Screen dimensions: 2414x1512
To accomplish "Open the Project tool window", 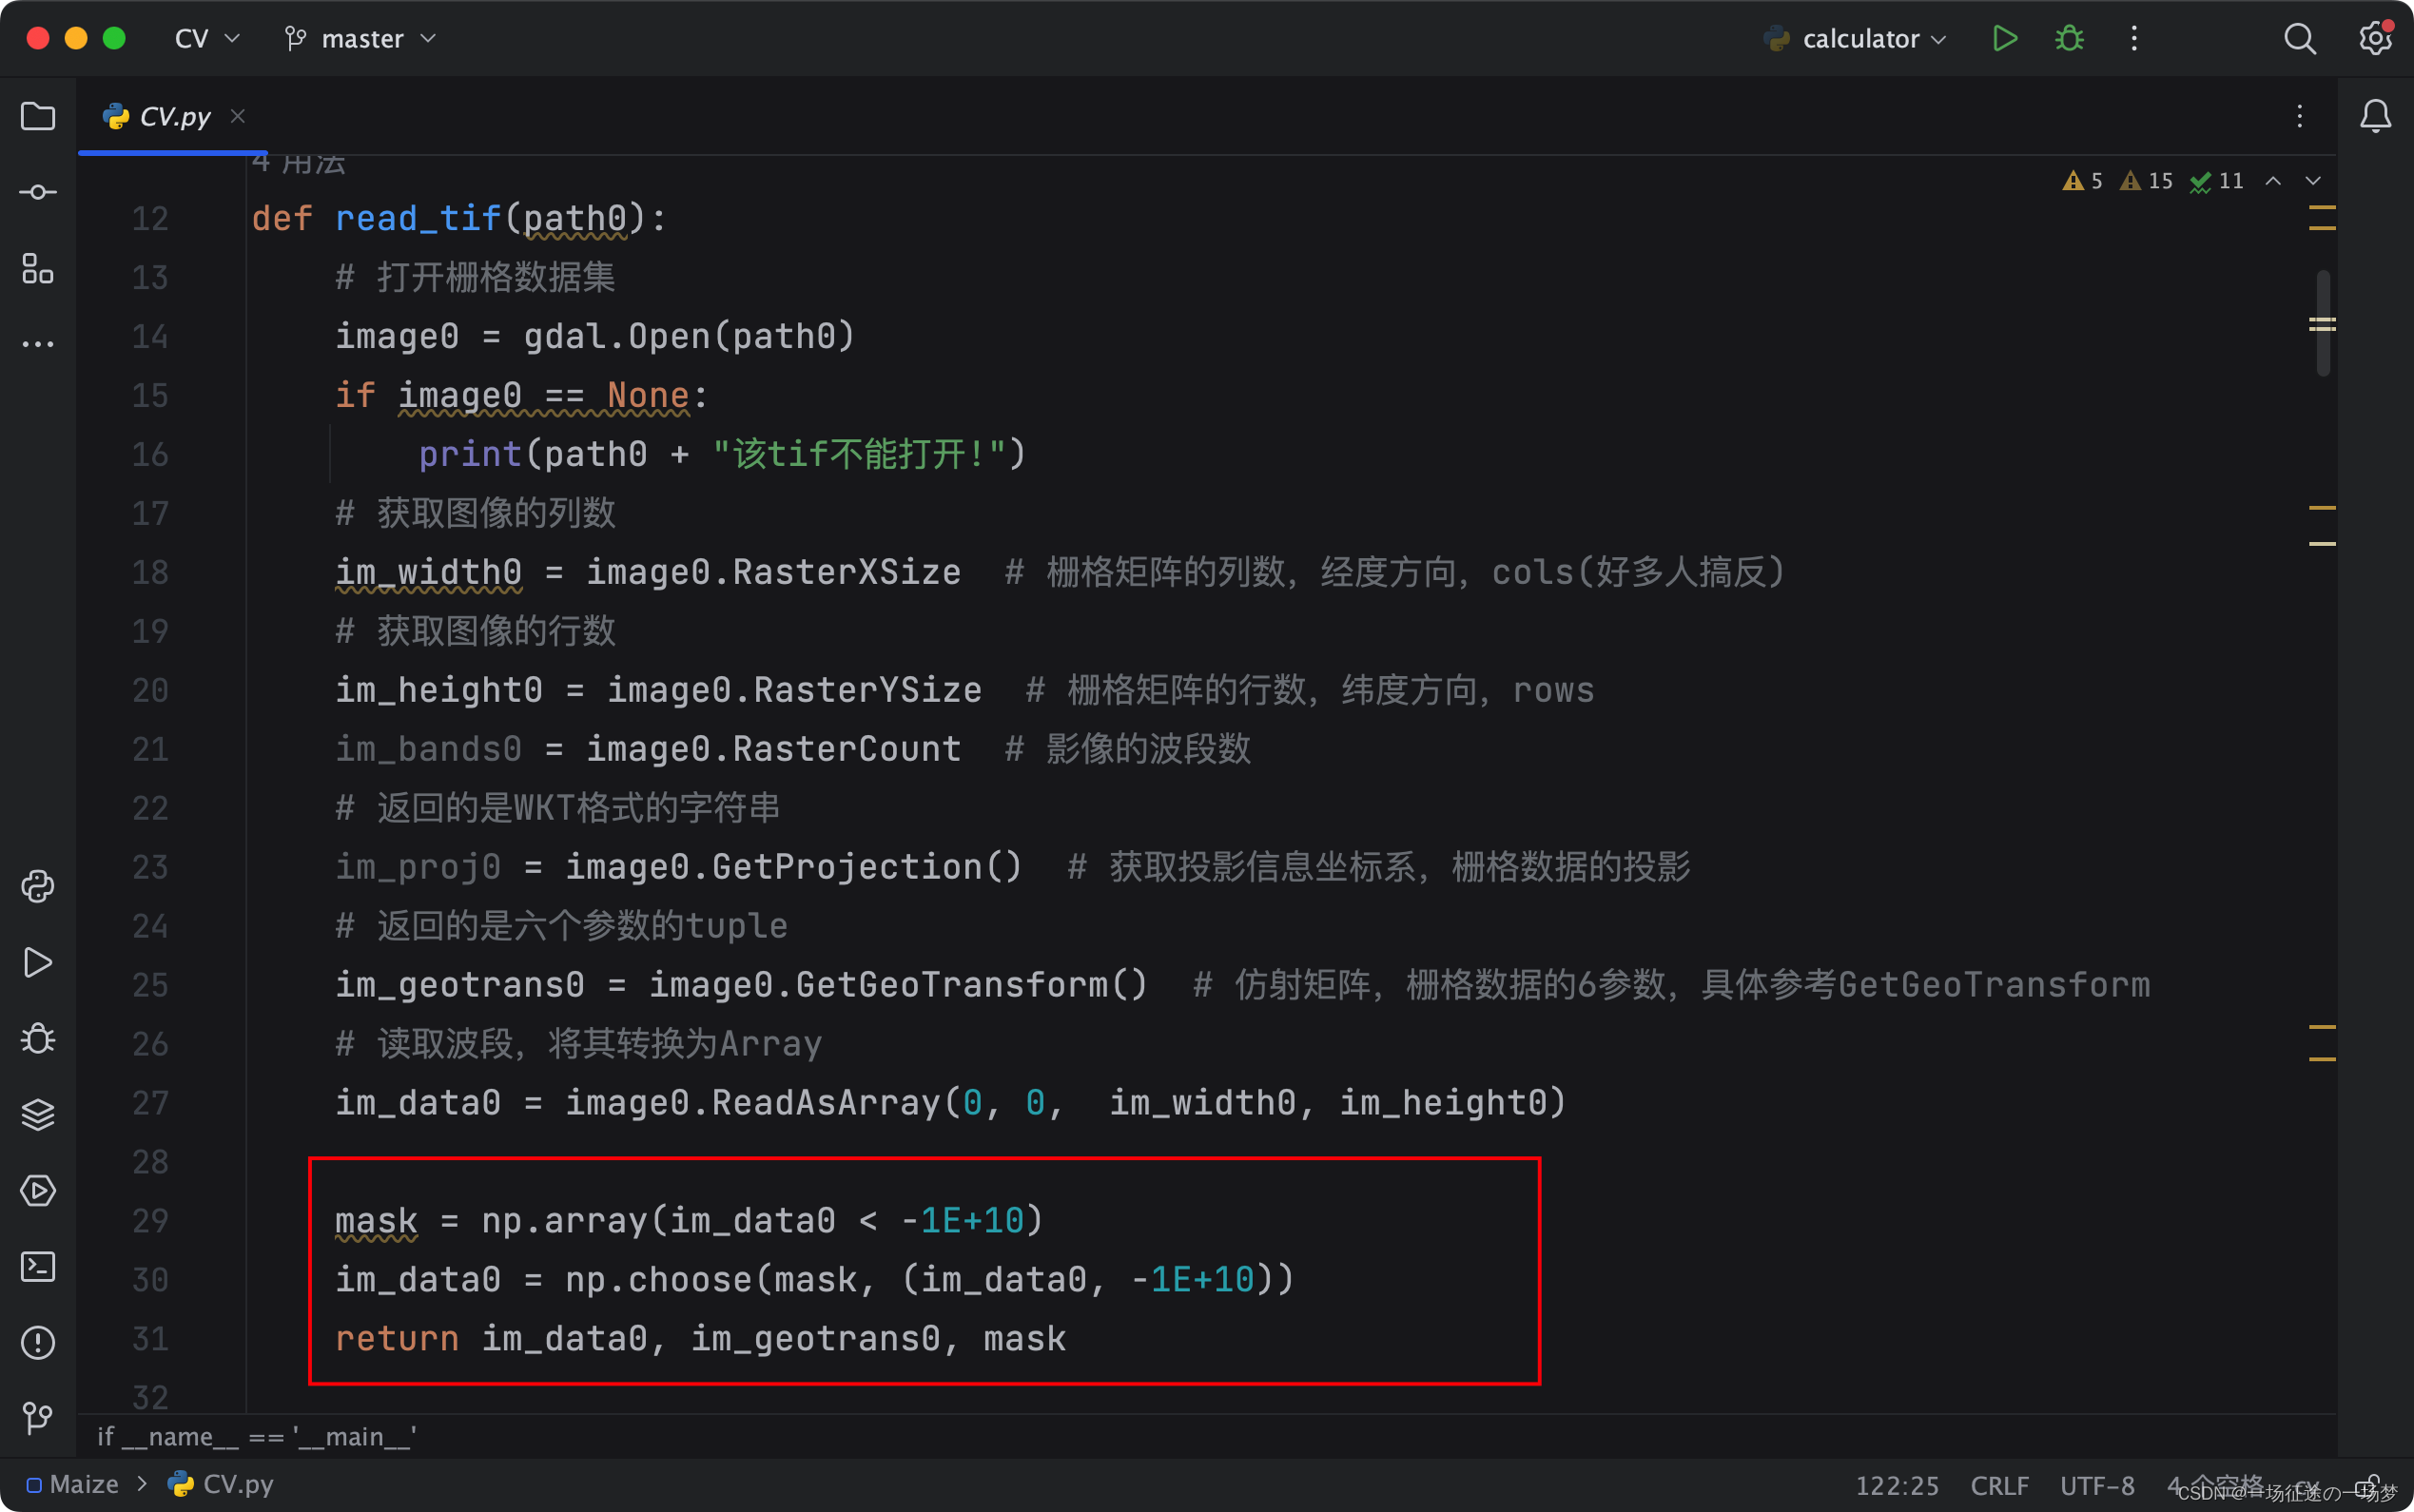I will point(38,117).
